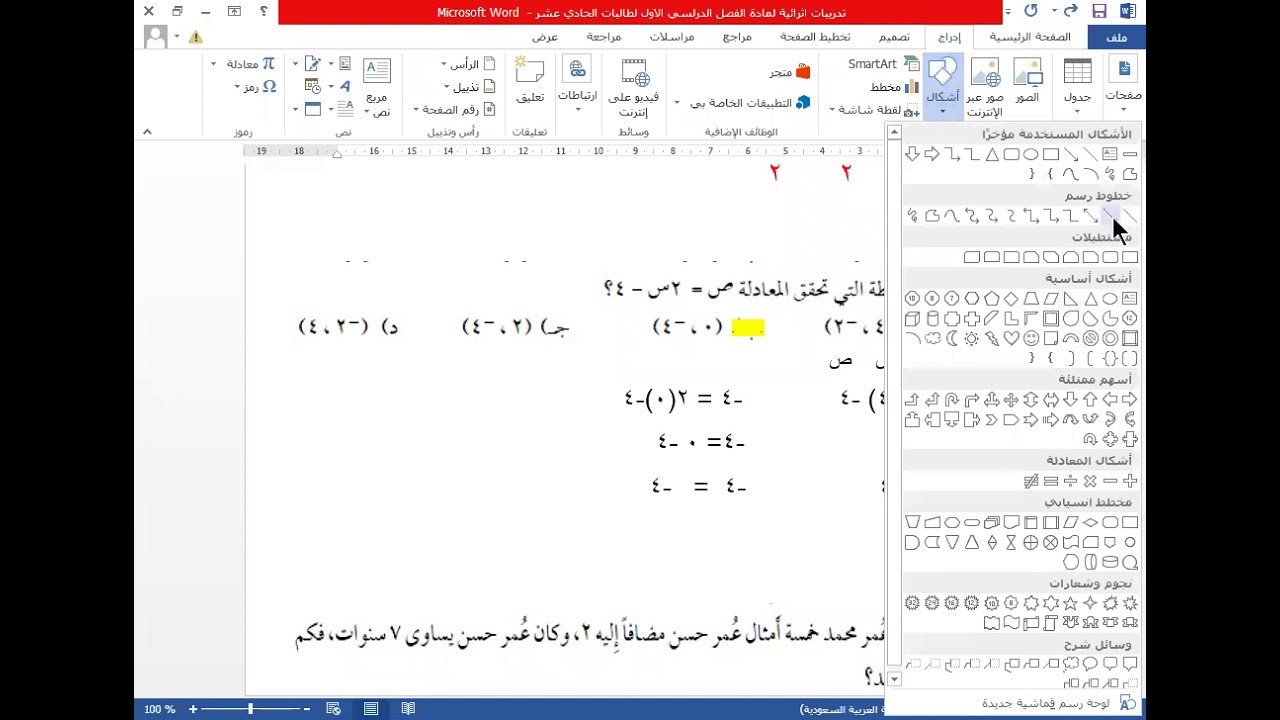This screenshot has width=1280, height=720.
Task: Choose the No Symbol basic shape
Action: pos(1090,338)
